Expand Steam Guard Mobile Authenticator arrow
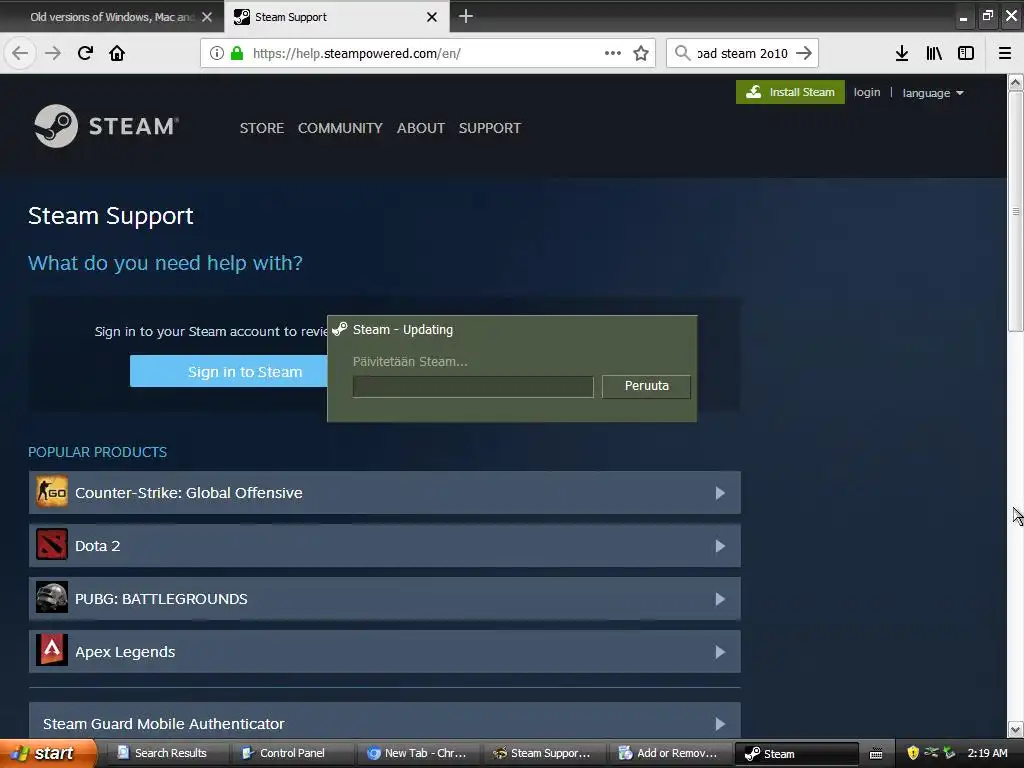 (x=720, y=724)
